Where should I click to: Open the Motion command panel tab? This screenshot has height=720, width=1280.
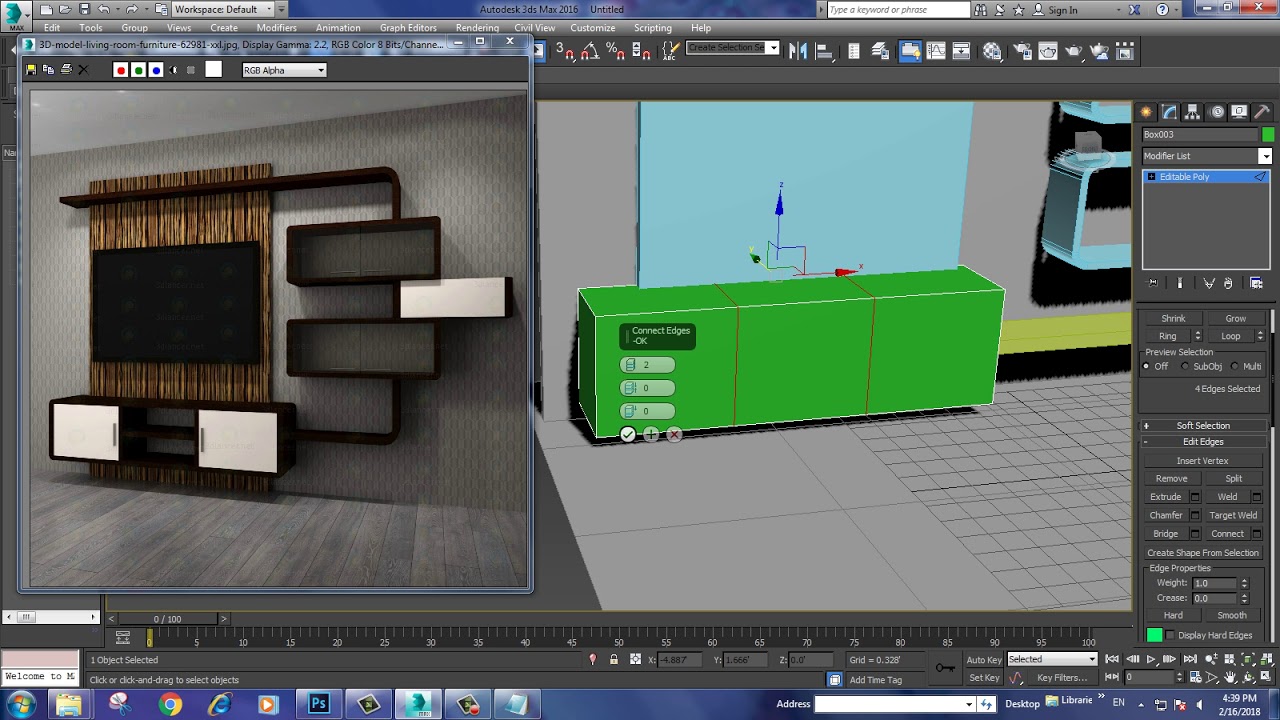(x=1216, y=112)
